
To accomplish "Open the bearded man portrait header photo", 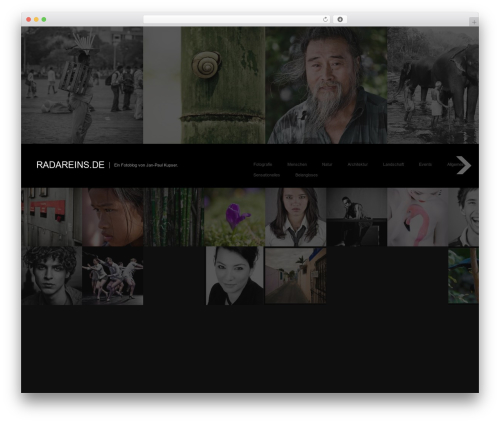I will [326, 85].
